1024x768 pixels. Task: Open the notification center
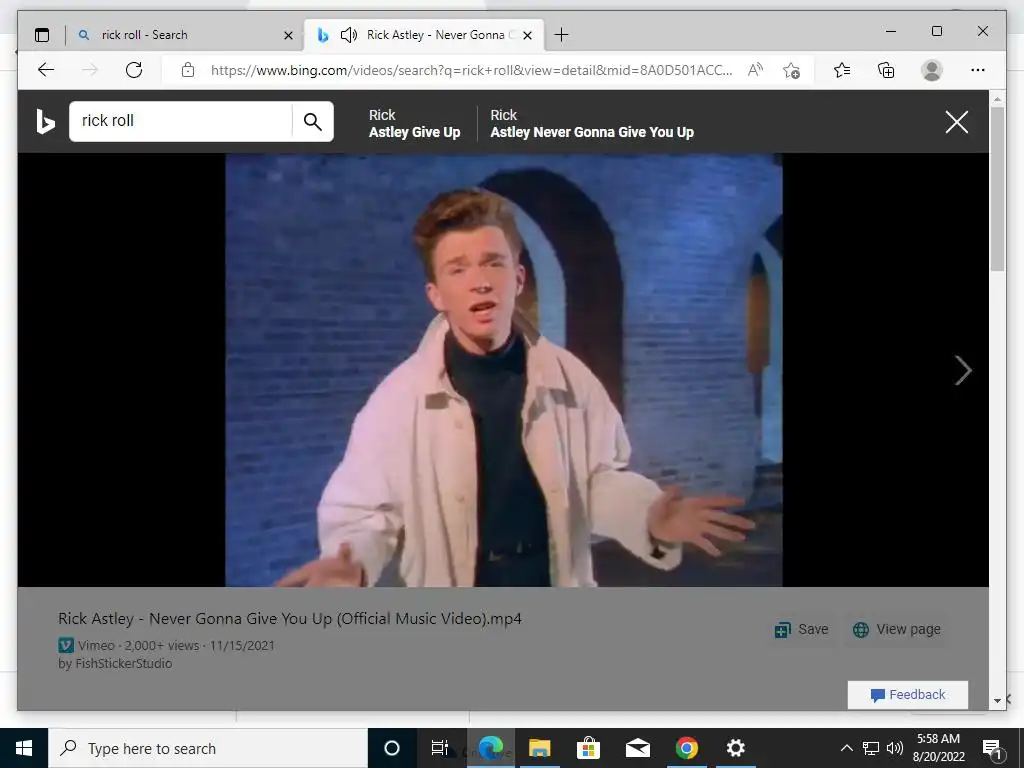[x=992, y=748]
